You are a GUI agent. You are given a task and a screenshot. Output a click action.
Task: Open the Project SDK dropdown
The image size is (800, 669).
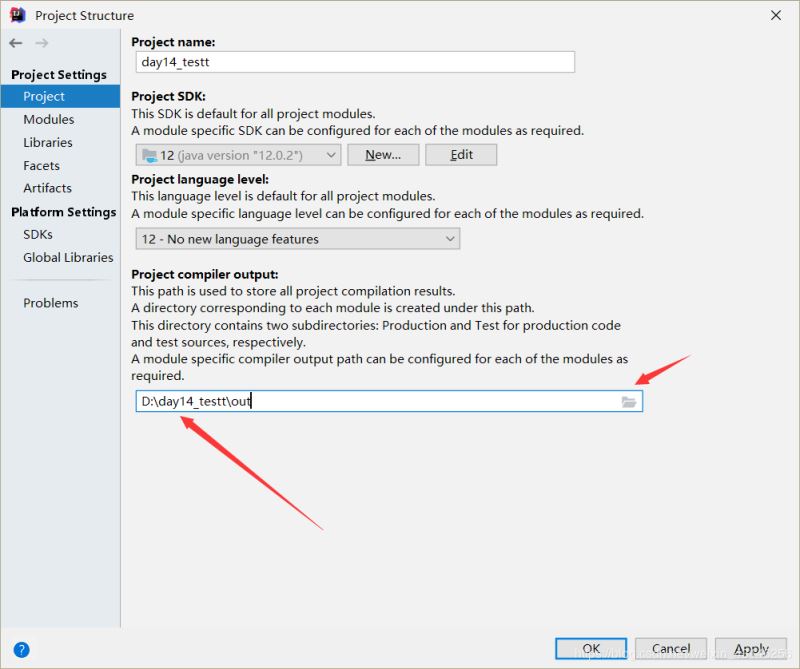point(238,155)
